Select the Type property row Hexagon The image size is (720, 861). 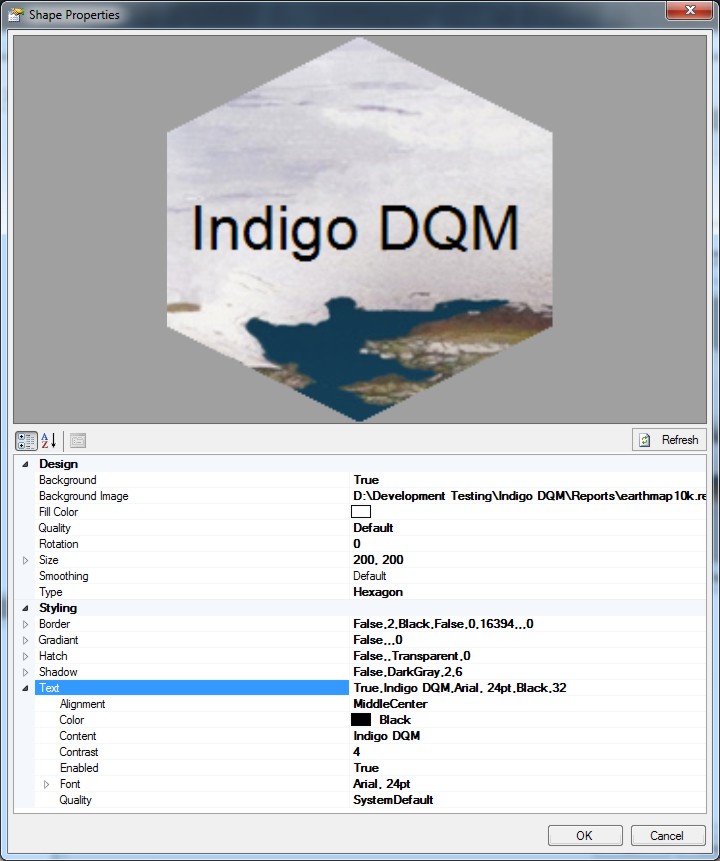tap(378, 592)
